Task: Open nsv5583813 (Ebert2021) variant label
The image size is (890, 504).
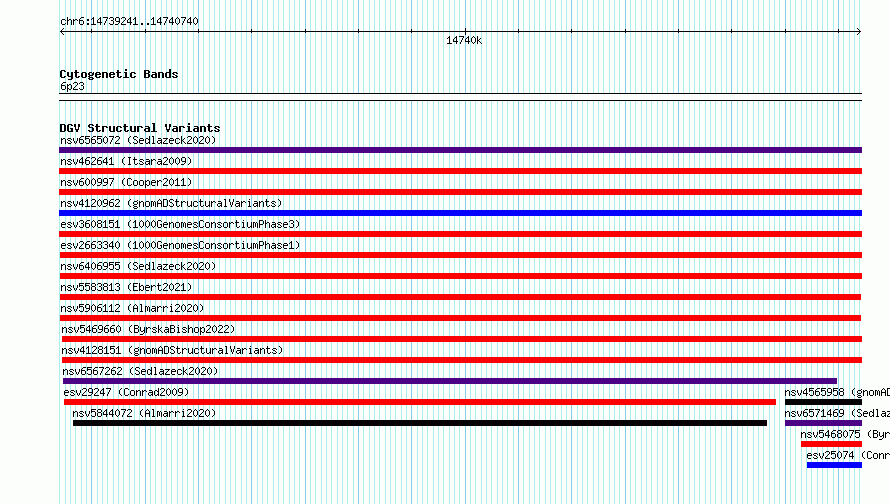Action: point(126,287)
